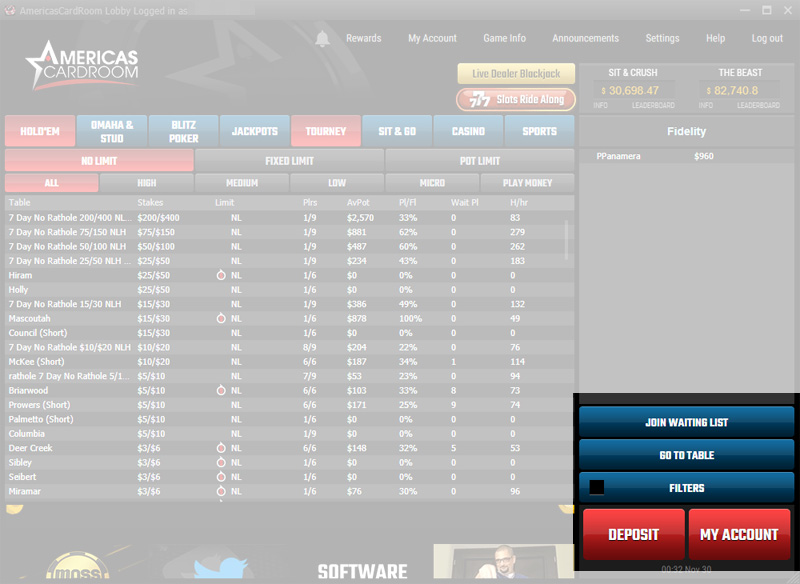Select the Columbia table
Viewport: 800px width, 584px height.
(x=289, y=434)
